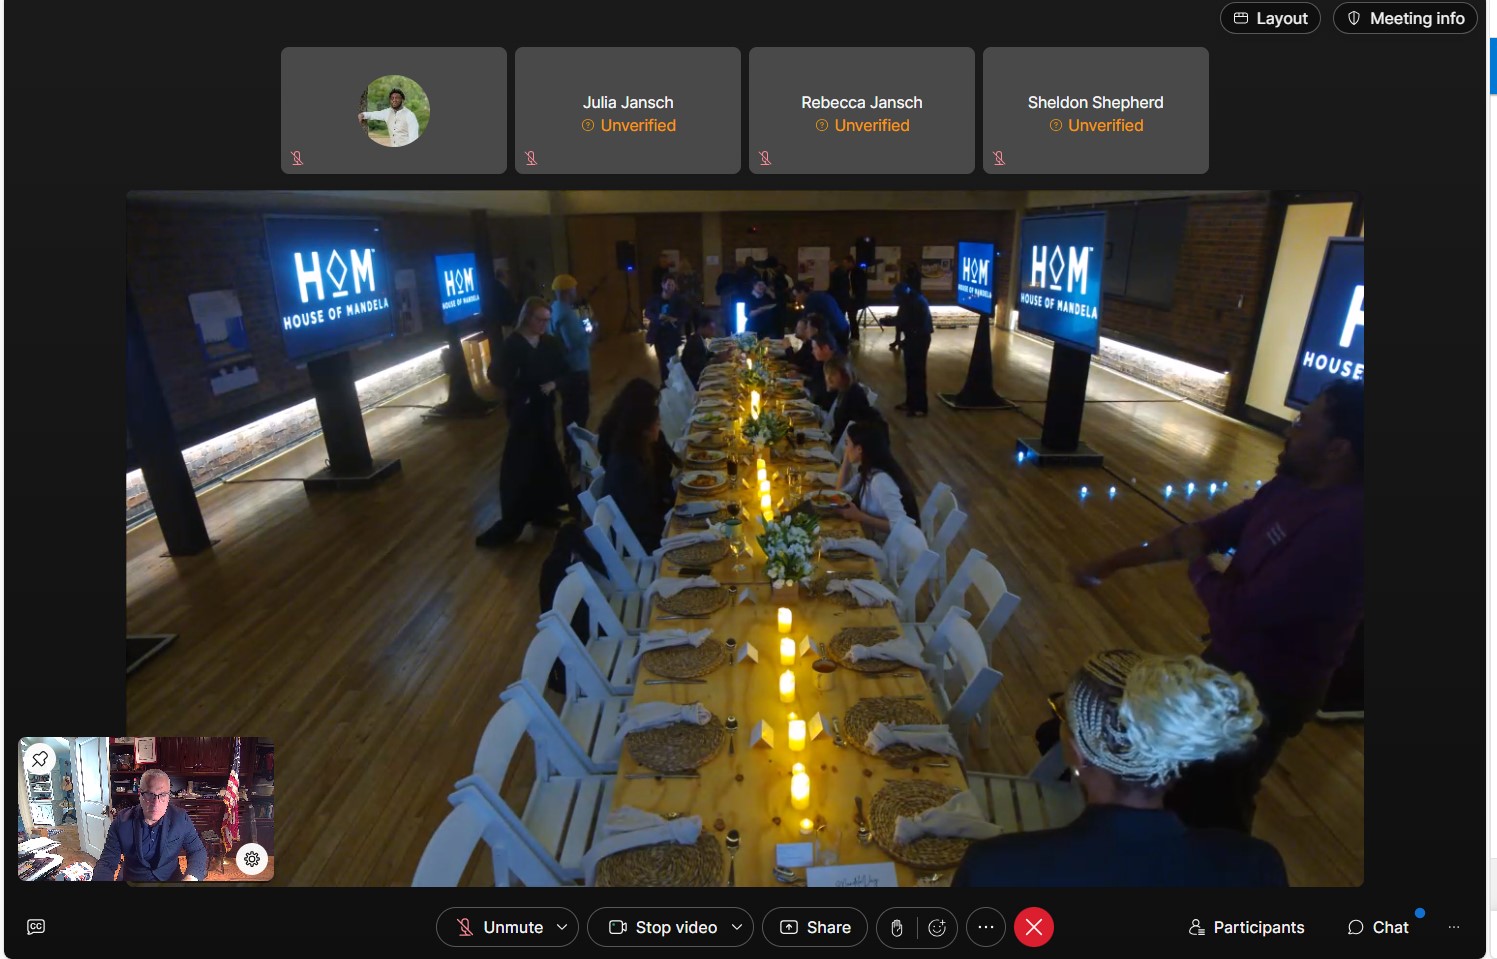Click the Share content button

pyautogui.click(x=815, y=928)
